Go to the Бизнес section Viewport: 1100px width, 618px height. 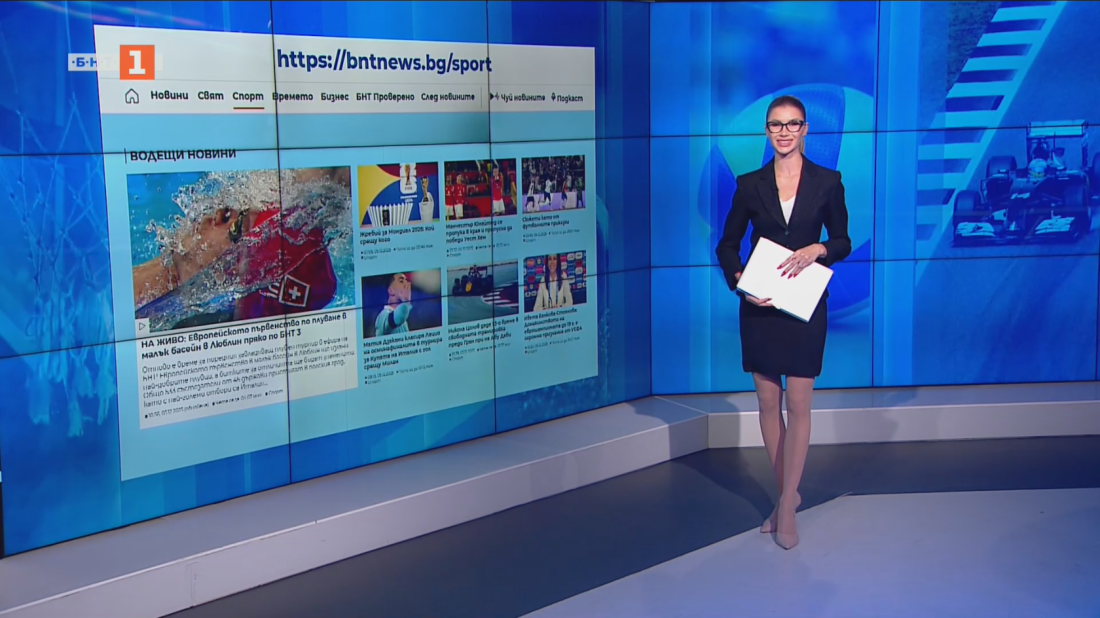(x=335, y=97)
